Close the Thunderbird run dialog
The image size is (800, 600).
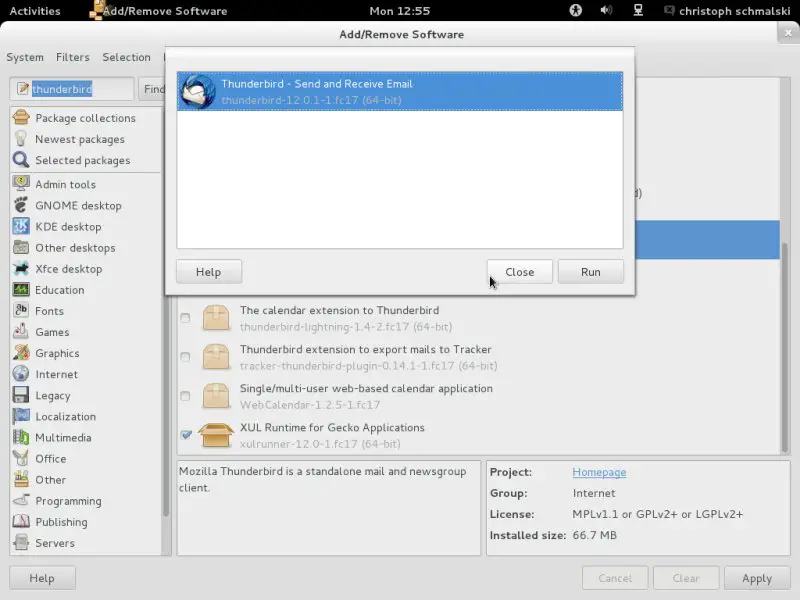[x=519, y=272]
